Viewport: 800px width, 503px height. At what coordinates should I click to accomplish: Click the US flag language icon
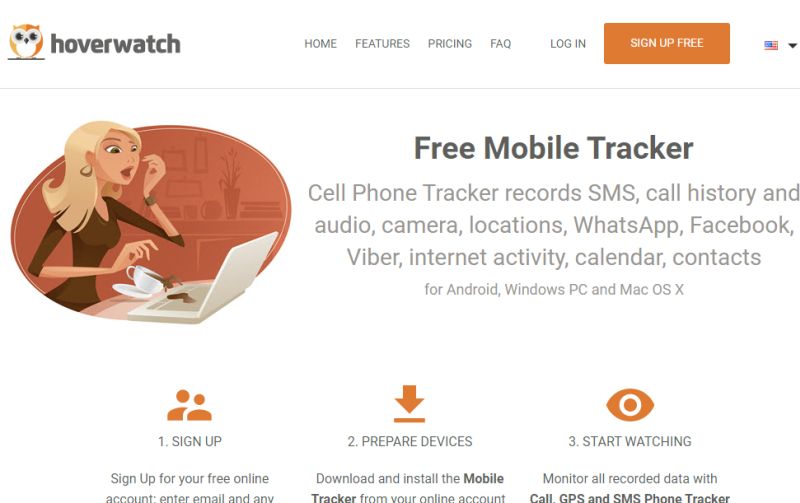click(771, 45)
